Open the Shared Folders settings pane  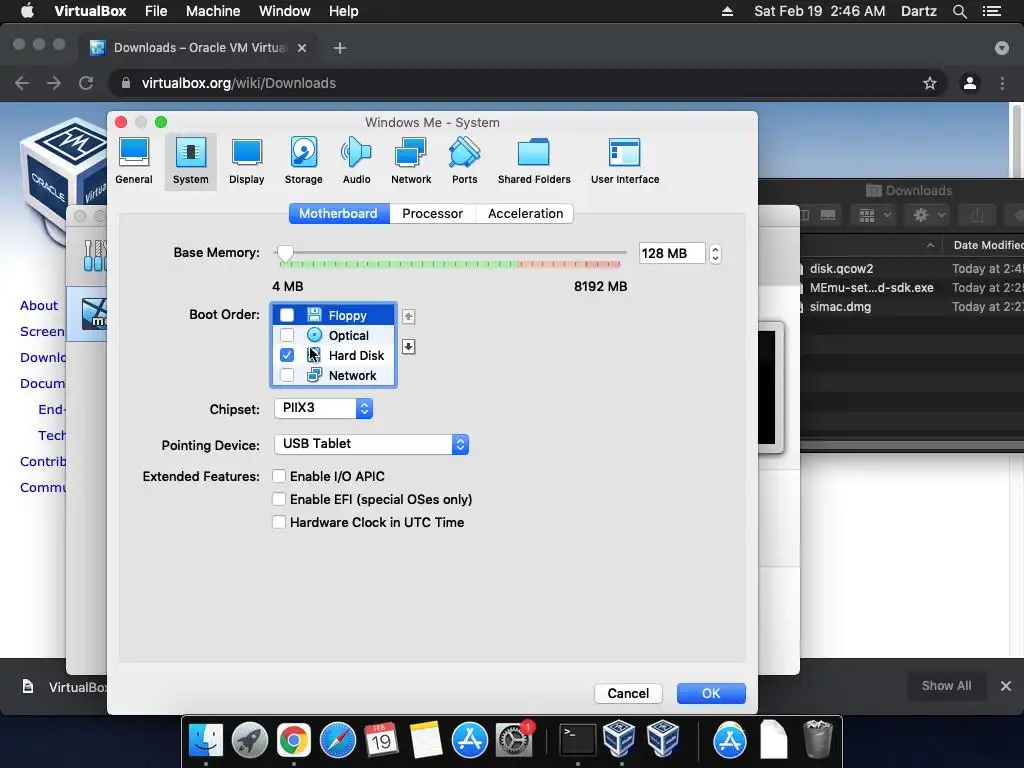pyautogui.click(x=534, y=161)
